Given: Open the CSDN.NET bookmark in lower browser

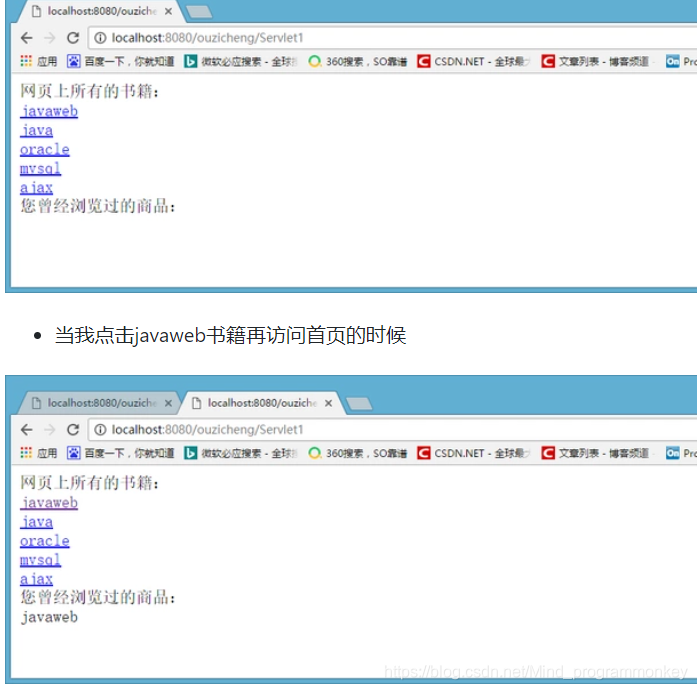Looking at the screenshot, I should (474, 453).
